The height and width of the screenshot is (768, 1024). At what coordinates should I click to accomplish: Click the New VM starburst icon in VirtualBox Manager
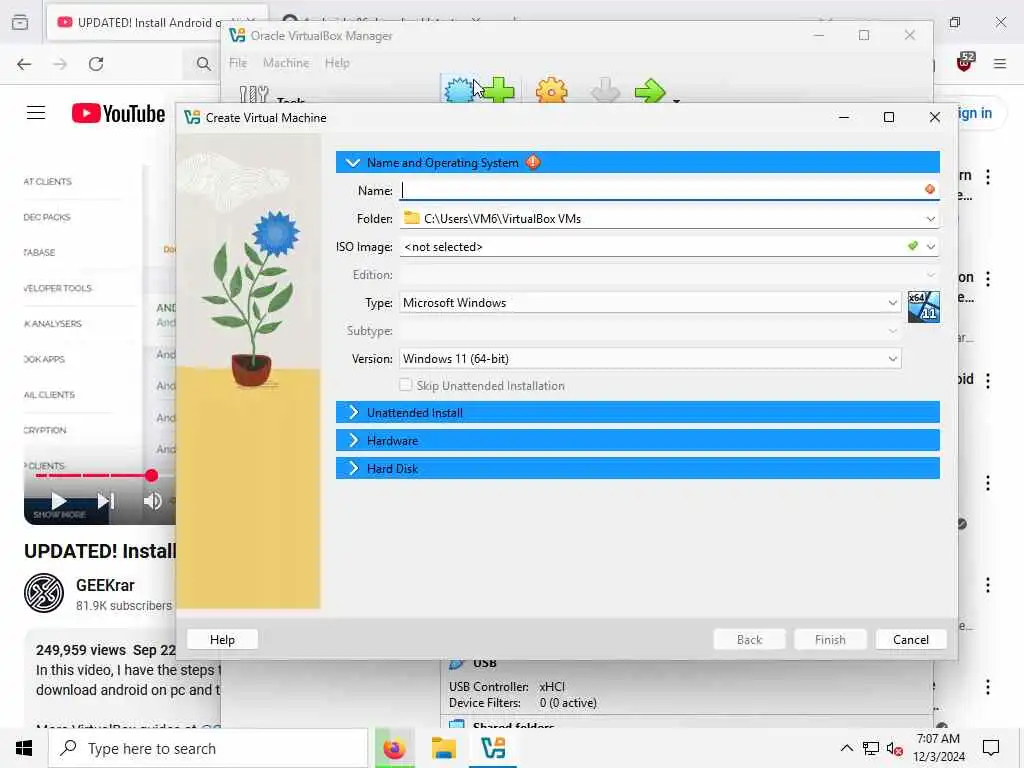pos(459,91)
